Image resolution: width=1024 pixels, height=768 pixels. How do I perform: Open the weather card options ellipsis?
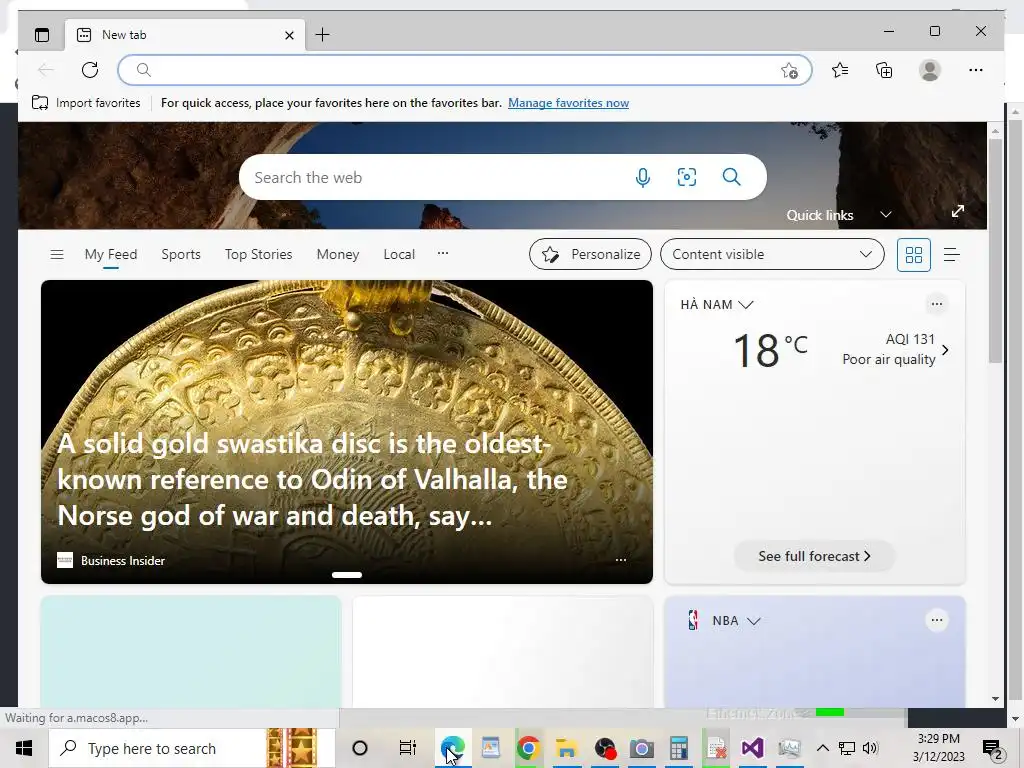(936, 304)
